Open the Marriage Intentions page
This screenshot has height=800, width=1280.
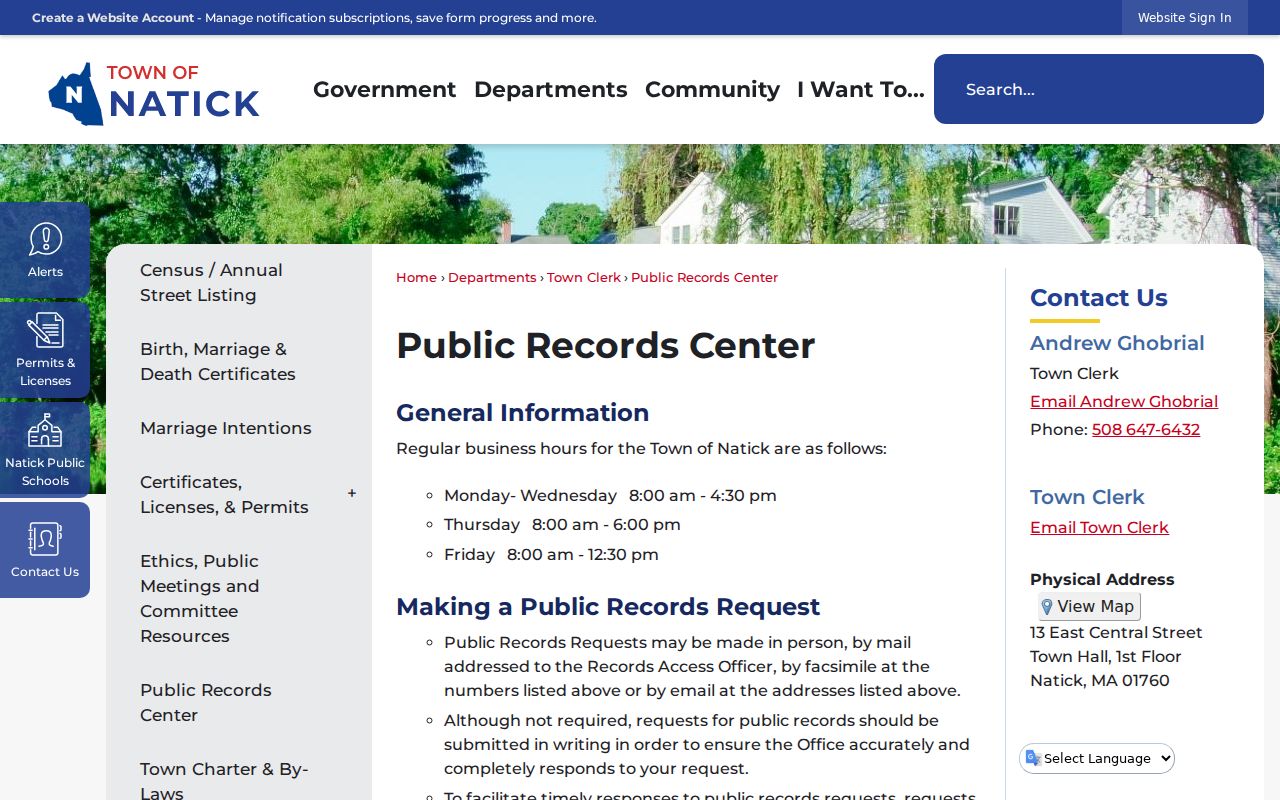pos(226,428)
